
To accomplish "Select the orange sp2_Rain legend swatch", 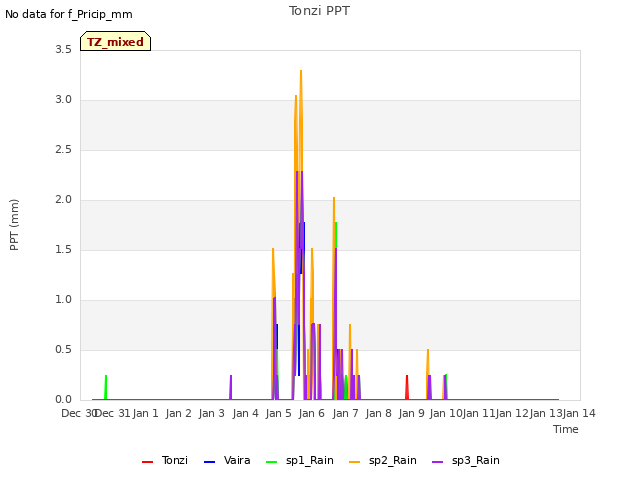I will [x=355, y=462].
